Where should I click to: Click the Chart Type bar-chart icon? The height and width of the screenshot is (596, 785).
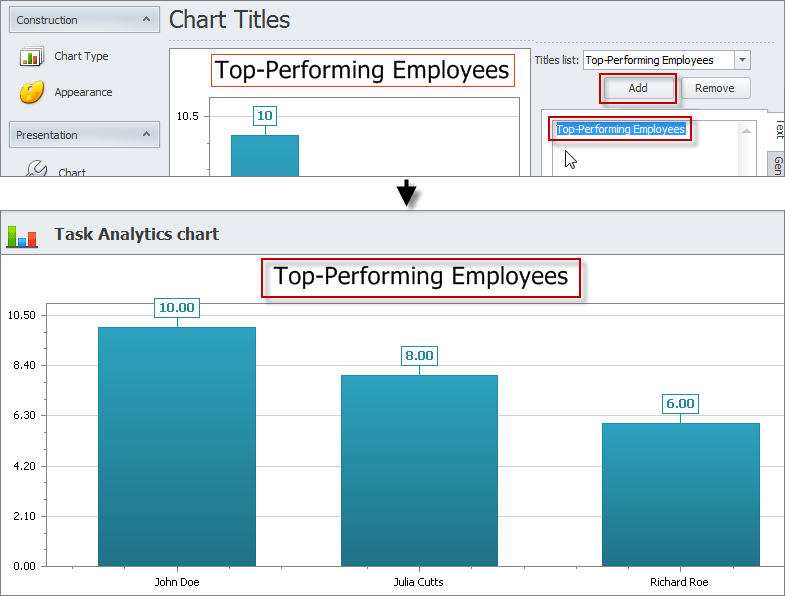32,57
